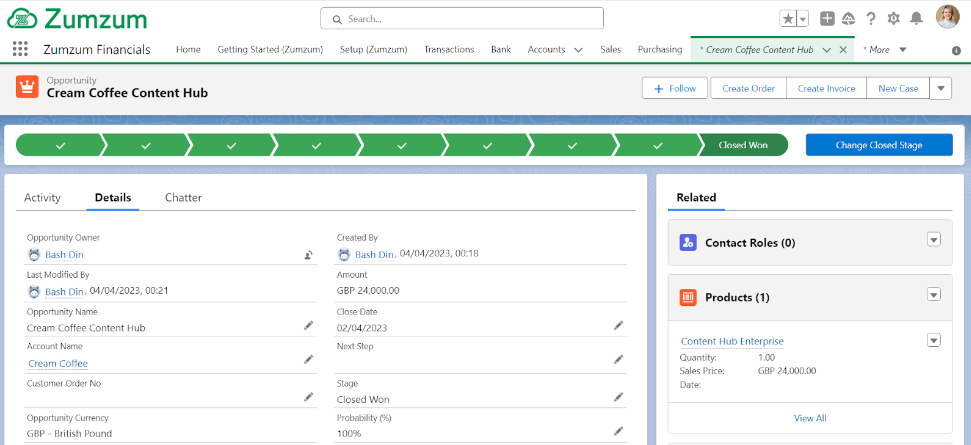Click in the global Search field
Screen dimensions: 971x445
point(462,19)
